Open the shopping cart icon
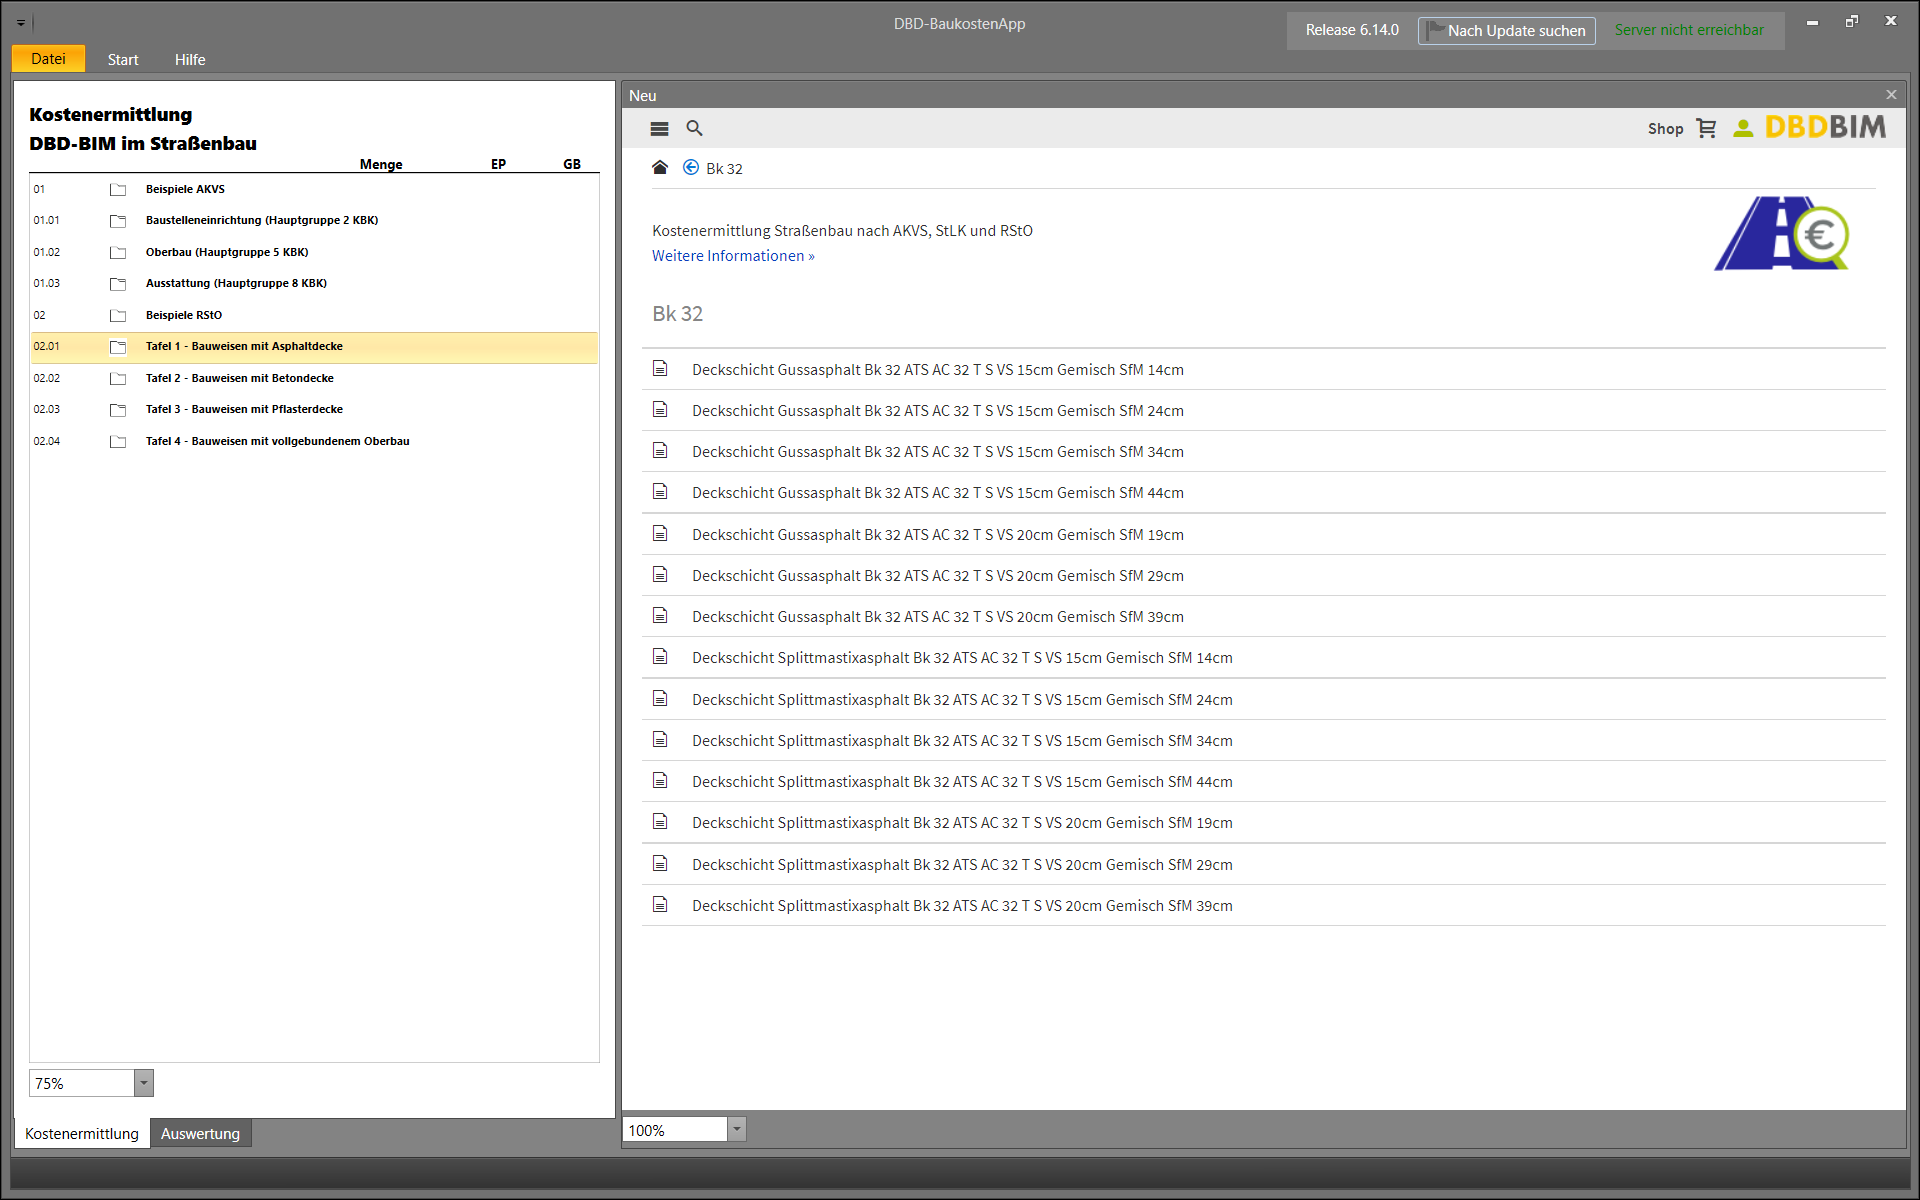This screenshot has height=1200, width=1920. 1706,128
